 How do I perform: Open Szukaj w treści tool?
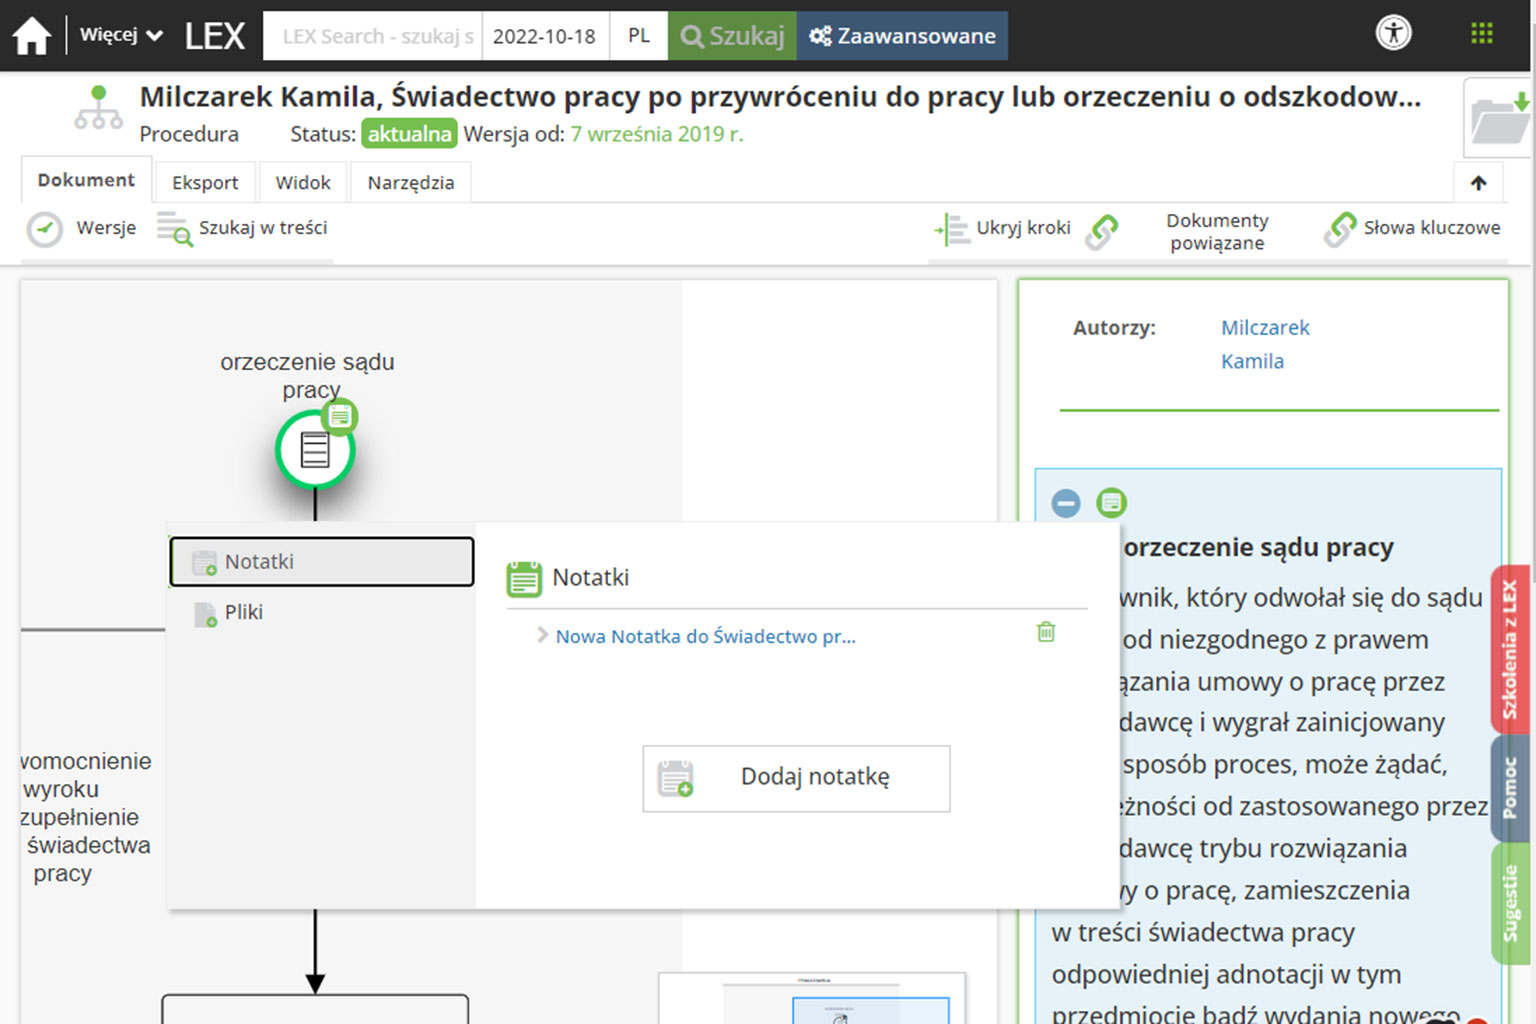(x=242, y=228)
